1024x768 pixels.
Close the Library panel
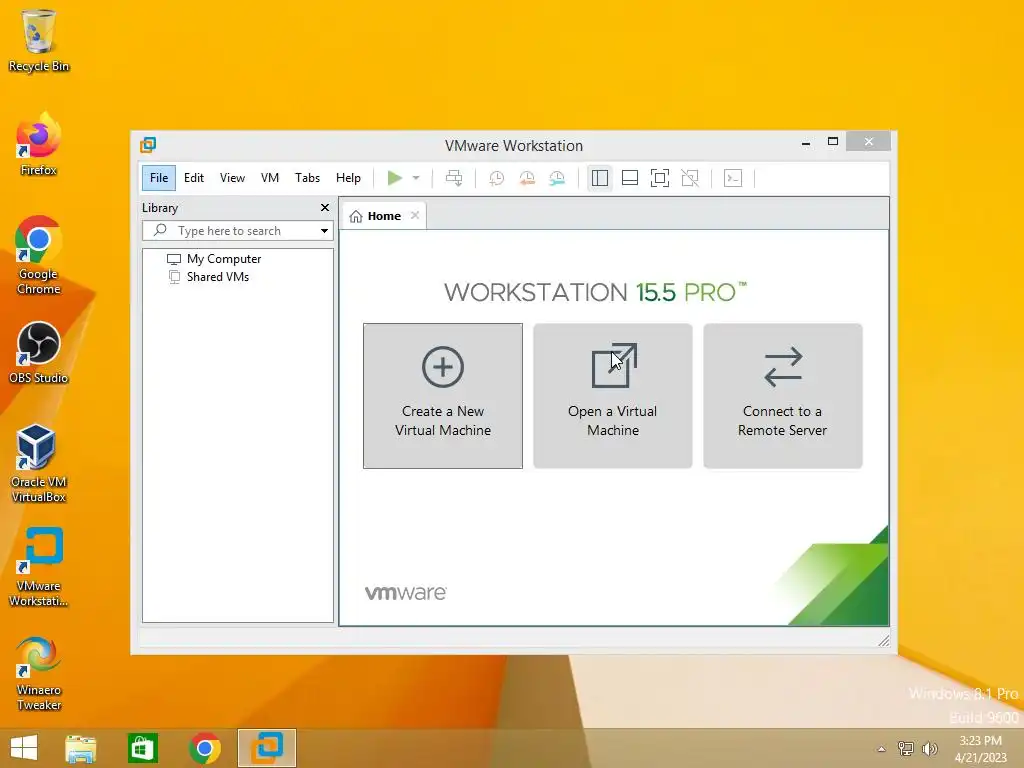(325, 208)
